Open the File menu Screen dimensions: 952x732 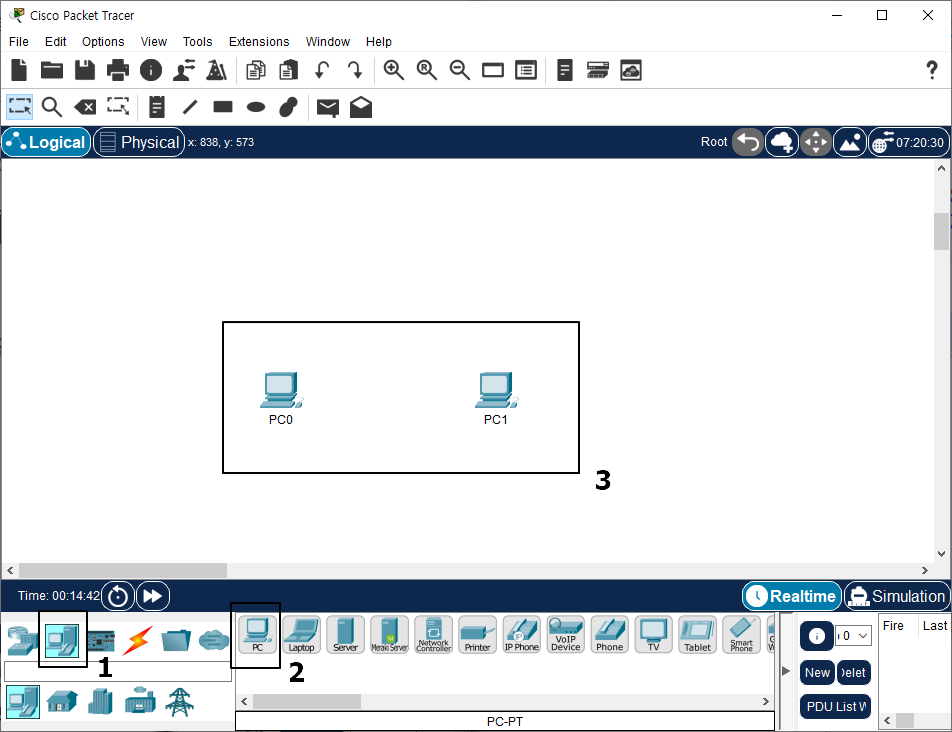(x=19, y=41)
